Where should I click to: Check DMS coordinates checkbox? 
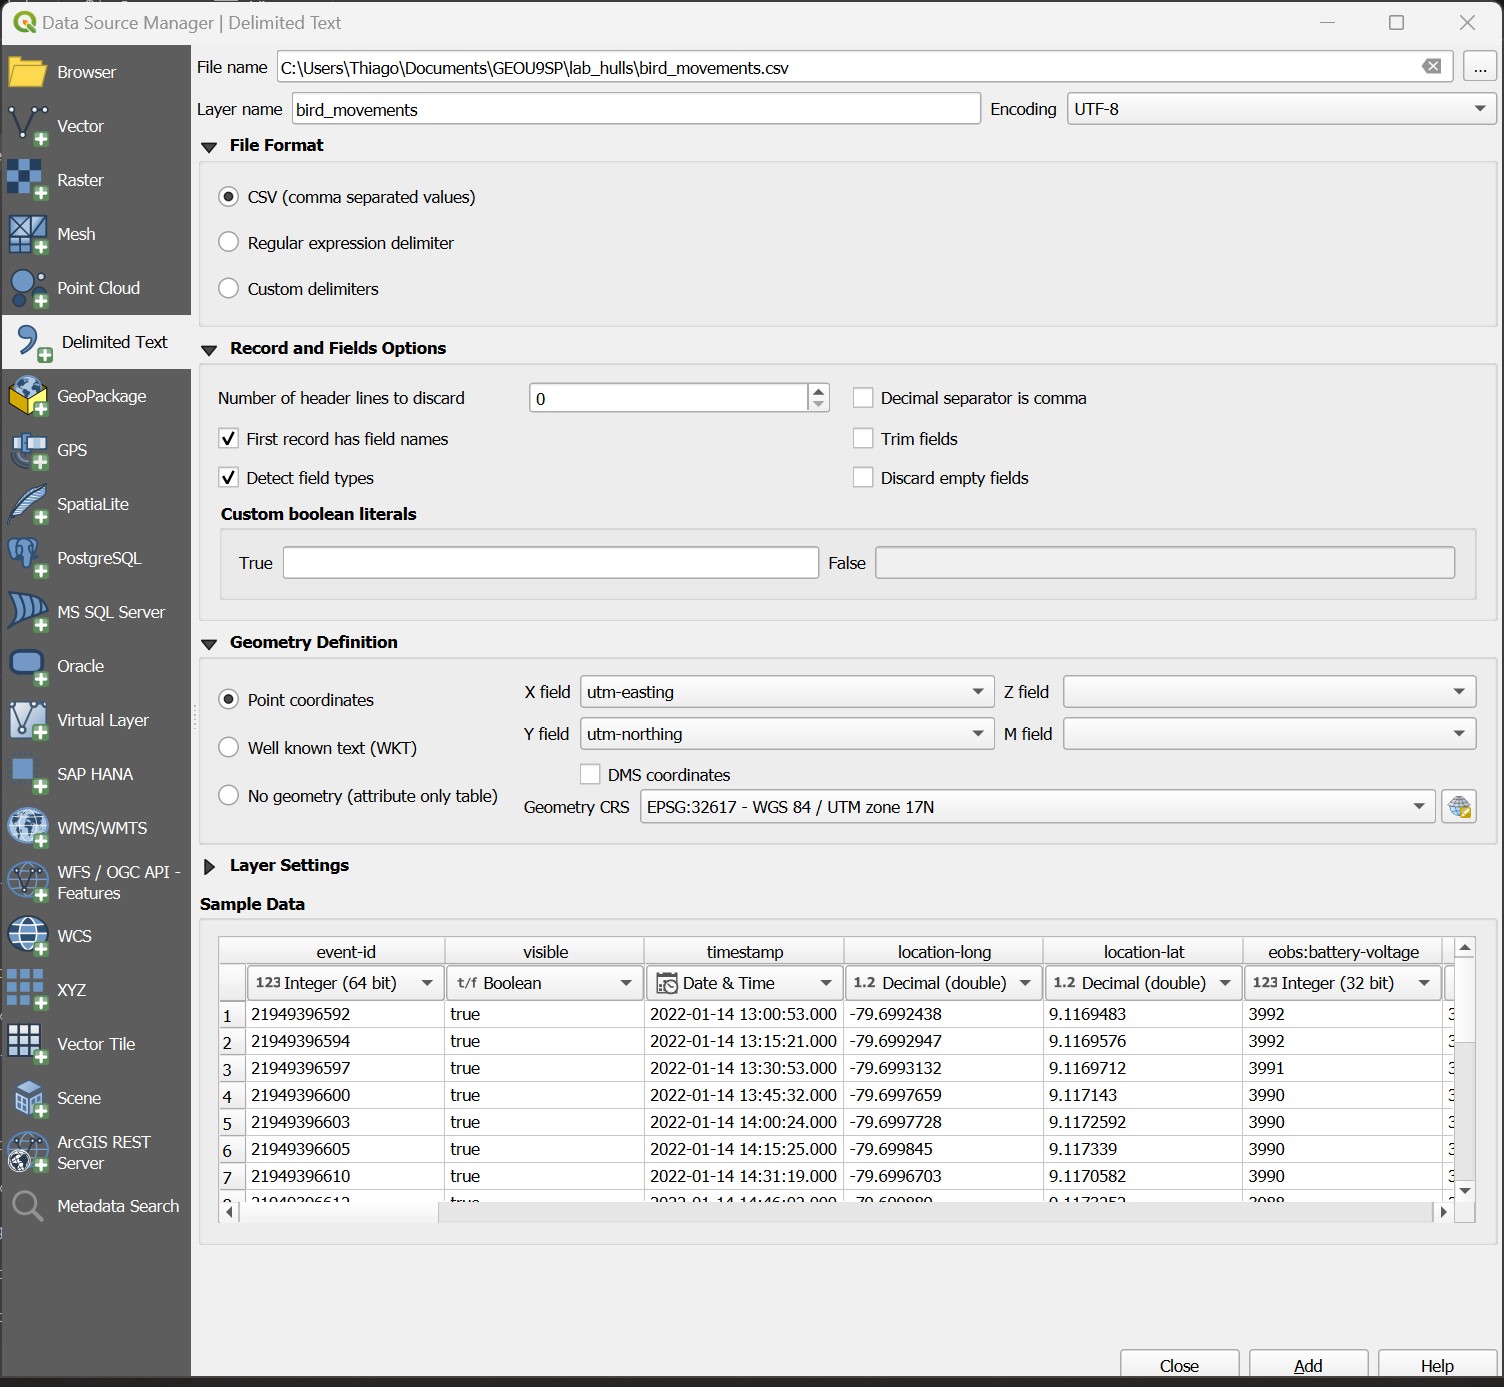[590, 774]
